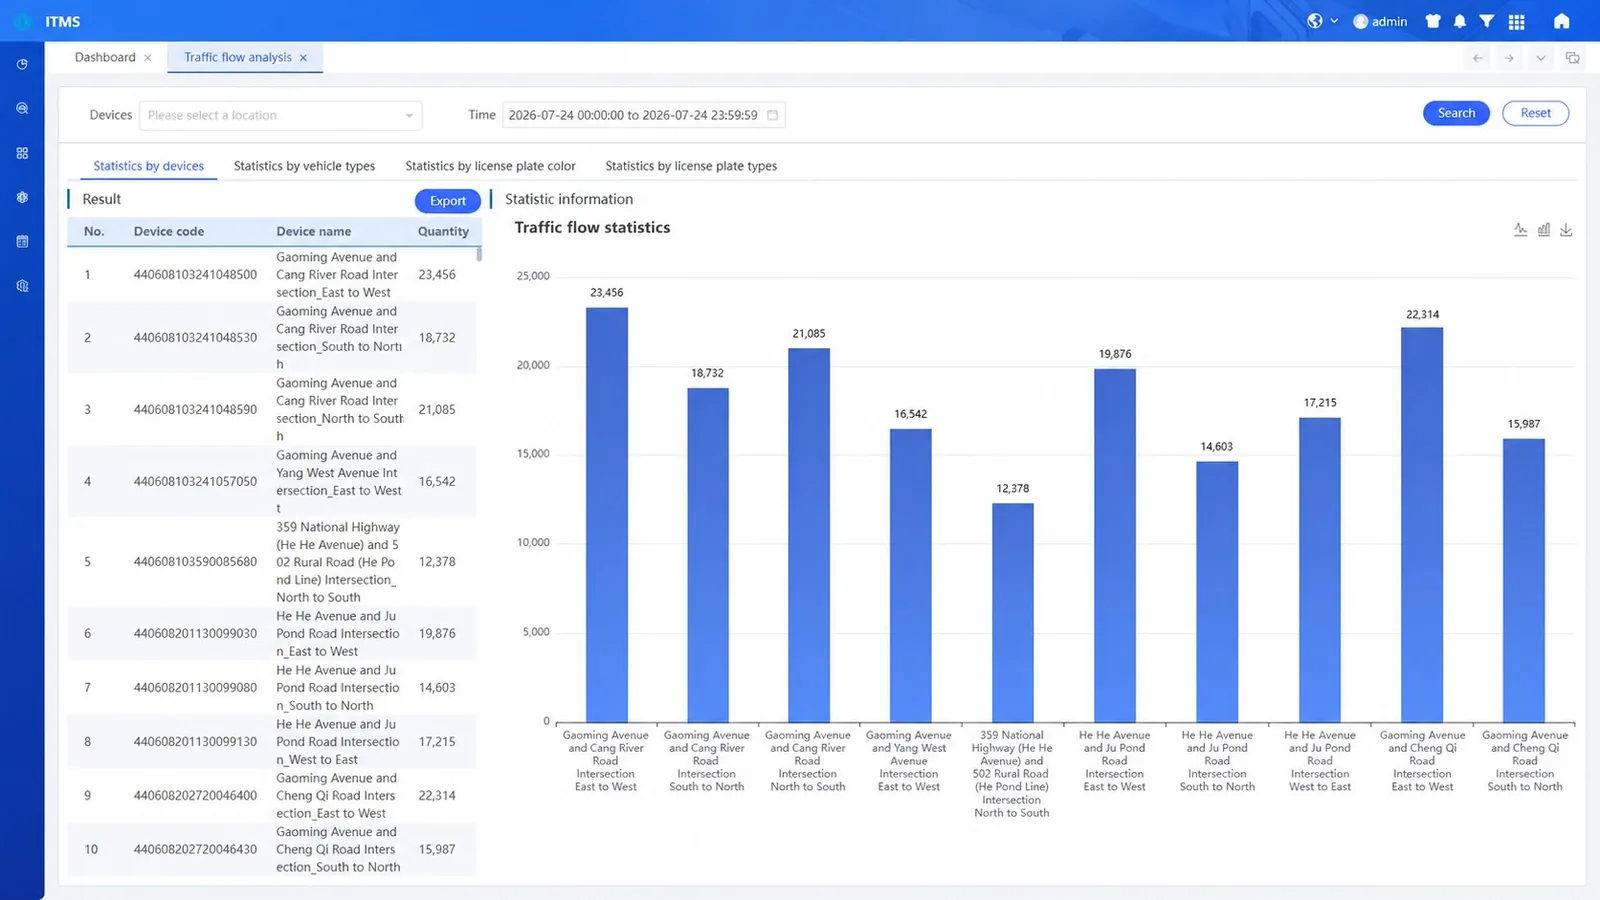
Task: Select row with code 440608103241057050
Action: coord(272,482)
